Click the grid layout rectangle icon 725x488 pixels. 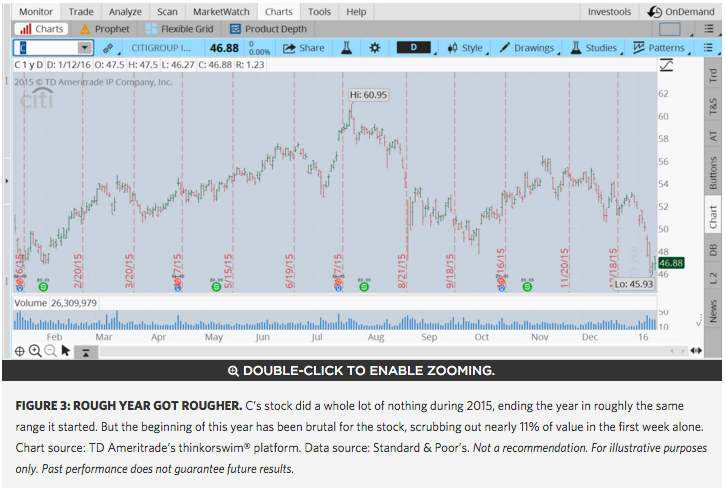pos(670,29)
